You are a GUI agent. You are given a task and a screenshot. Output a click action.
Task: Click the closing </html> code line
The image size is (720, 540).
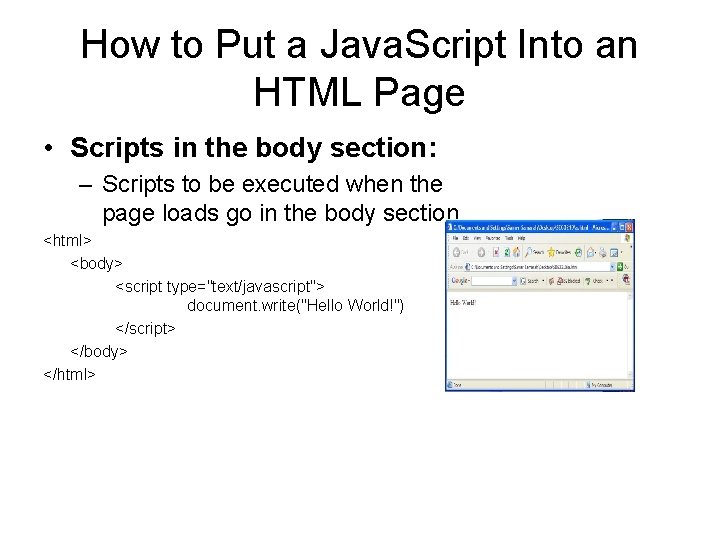[69, 374]
